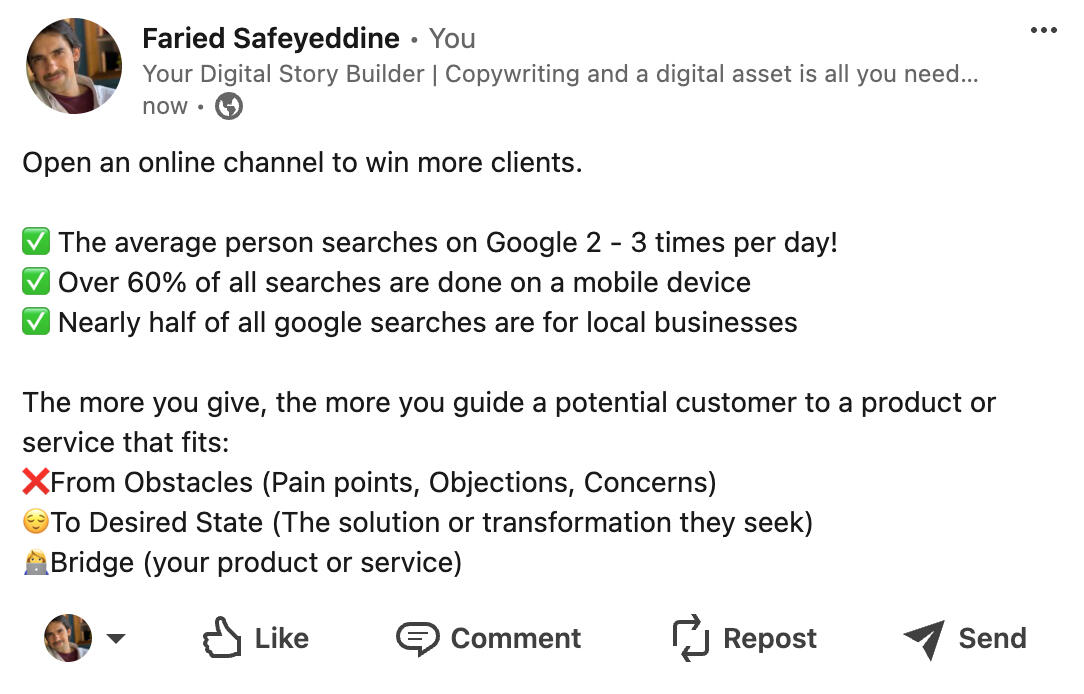
Task: Click the green checkmark beside Nearly half
Action: click(36, 323)
